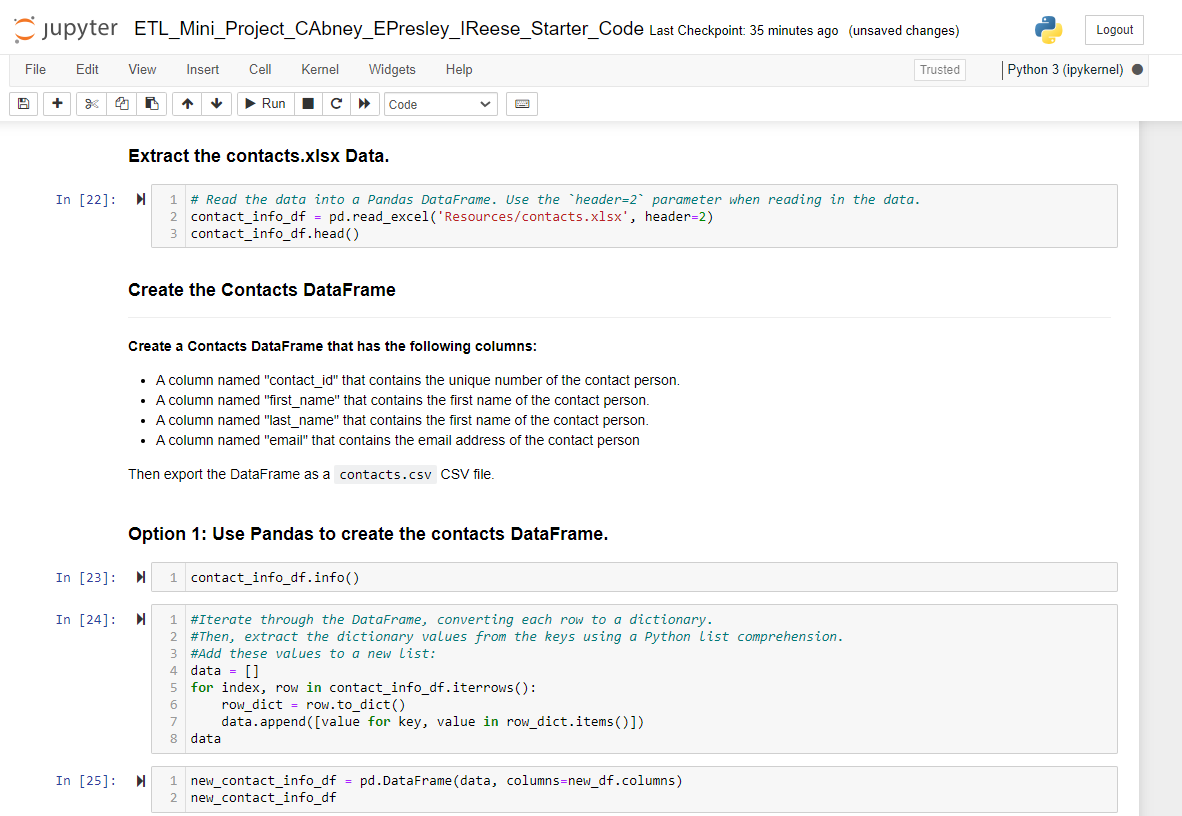Run the selected cell with the Run button
This screenshot has width=1182, height=816.
point(265,103)
